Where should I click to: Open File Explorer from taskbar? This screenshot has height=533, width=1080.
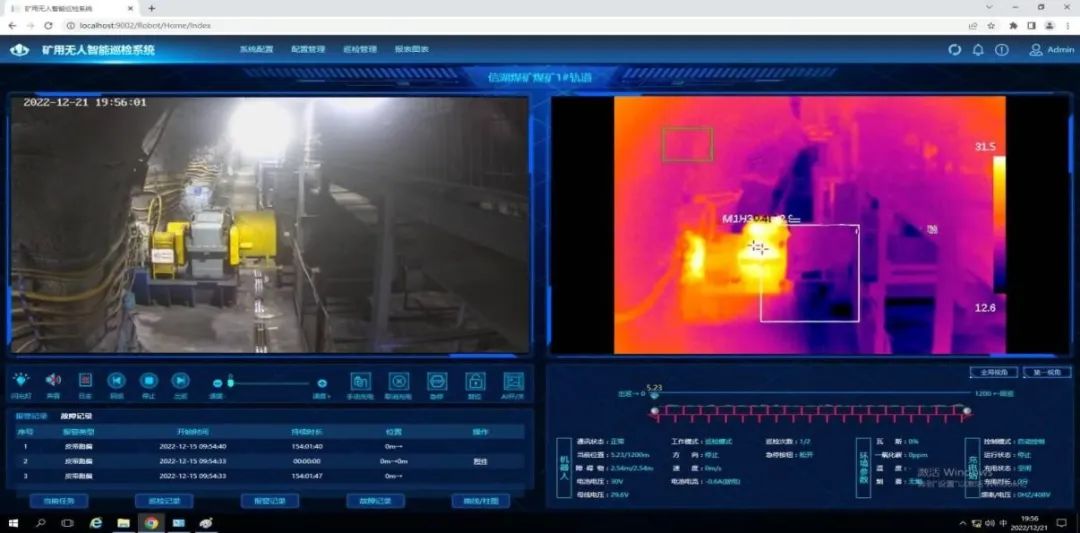[x=124, y=523]
